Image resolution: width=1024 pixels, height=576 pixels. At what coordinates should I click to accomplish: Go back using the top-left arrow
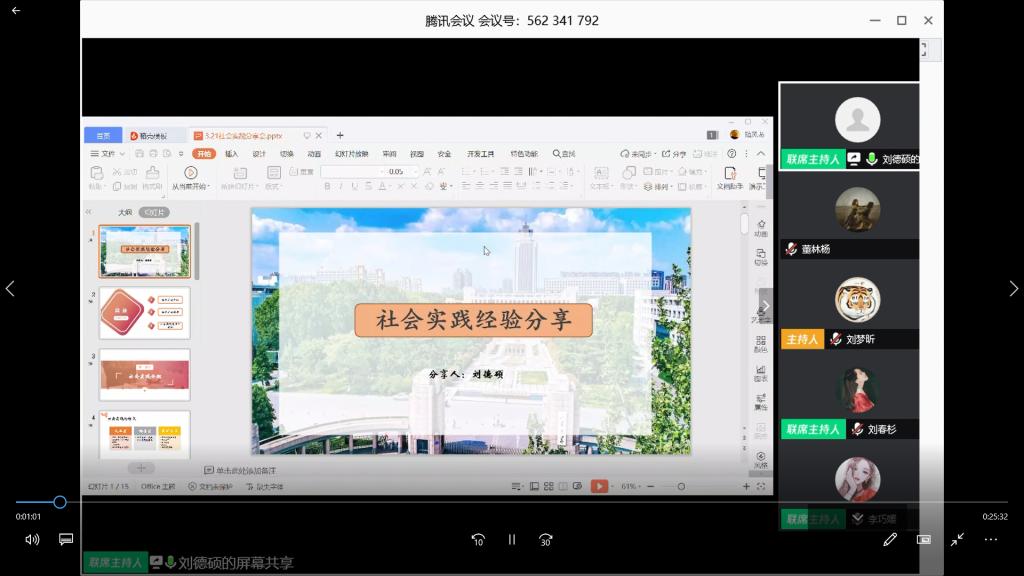pos(15,11)
